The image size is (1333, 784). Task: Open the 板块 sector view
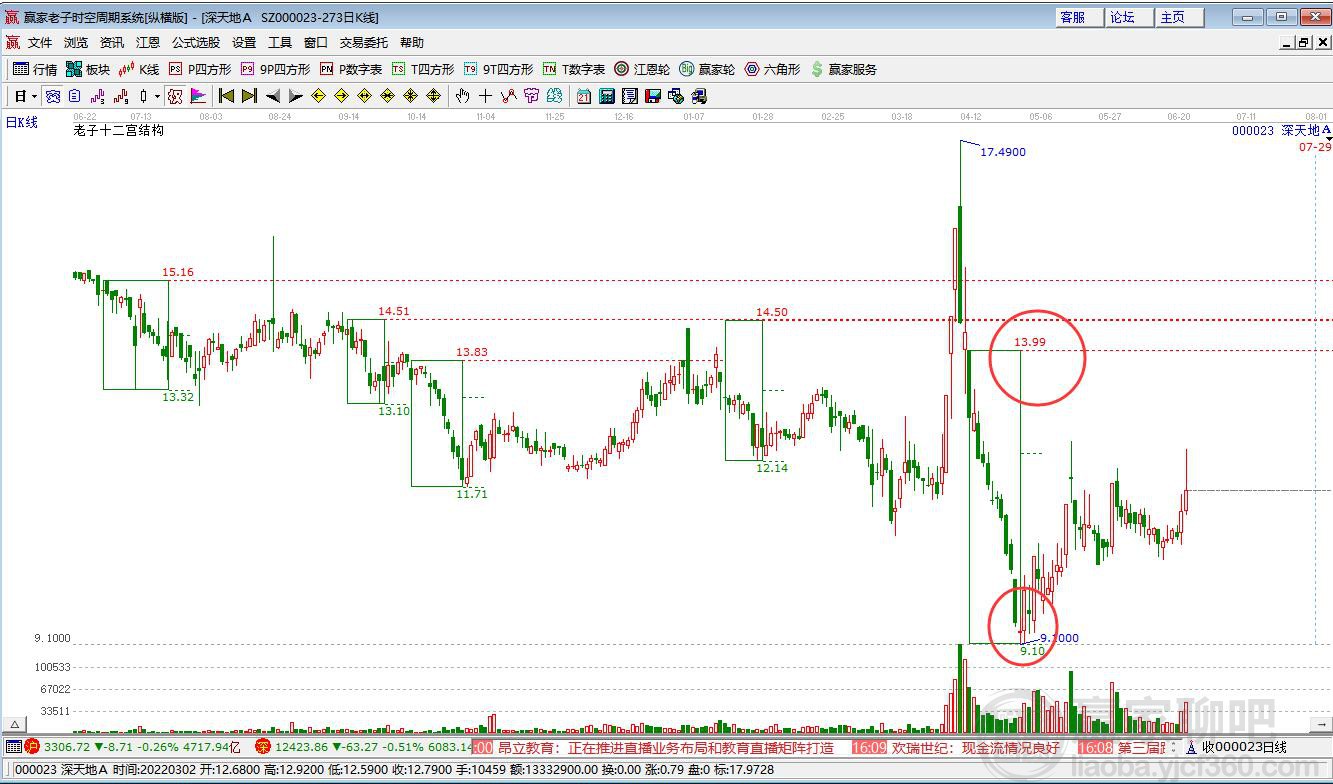pos(88,69)
